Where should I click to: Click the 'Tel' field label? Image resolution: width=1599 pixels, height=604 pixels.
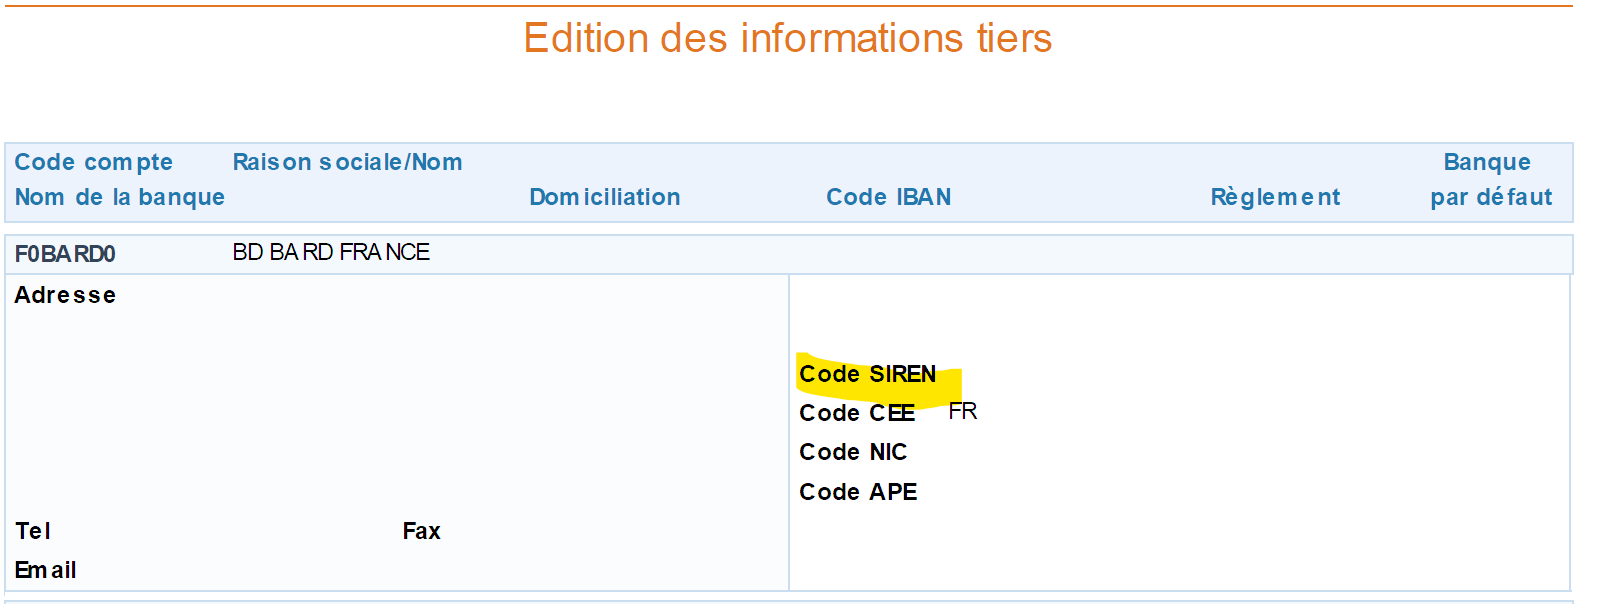coord(33,531)
